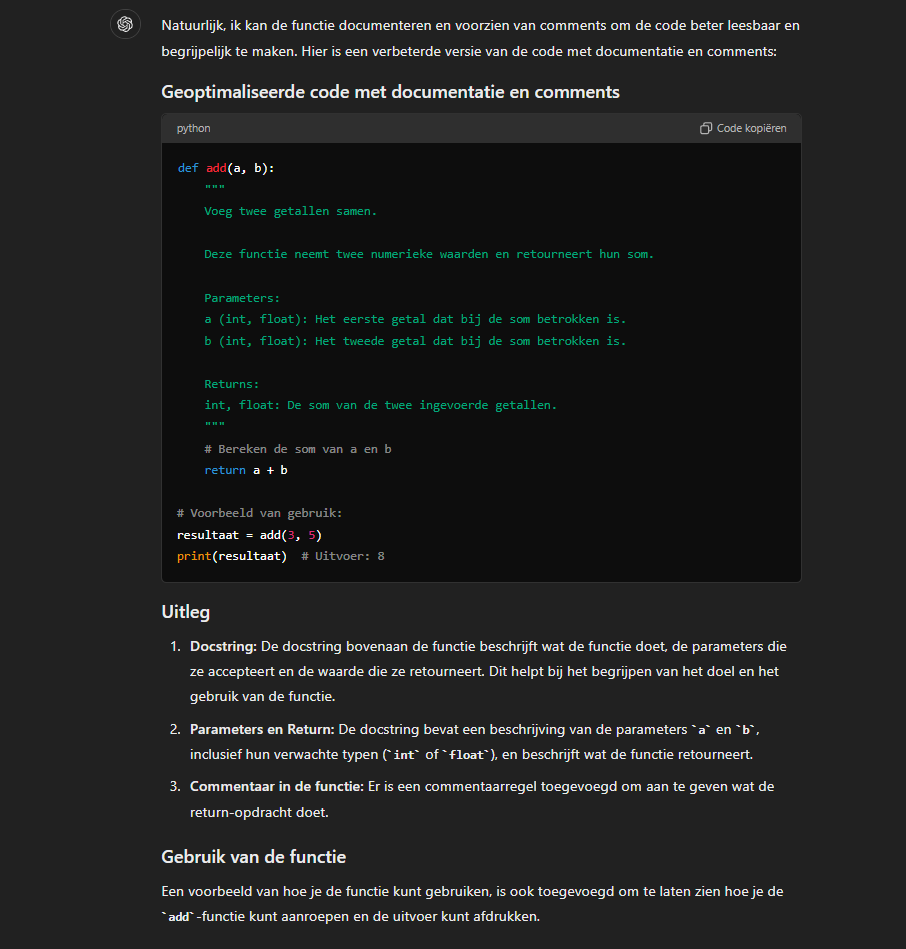906x949 pixels.
Task: Click the ChatGPT logo avatar
Action: click(125, 25)
